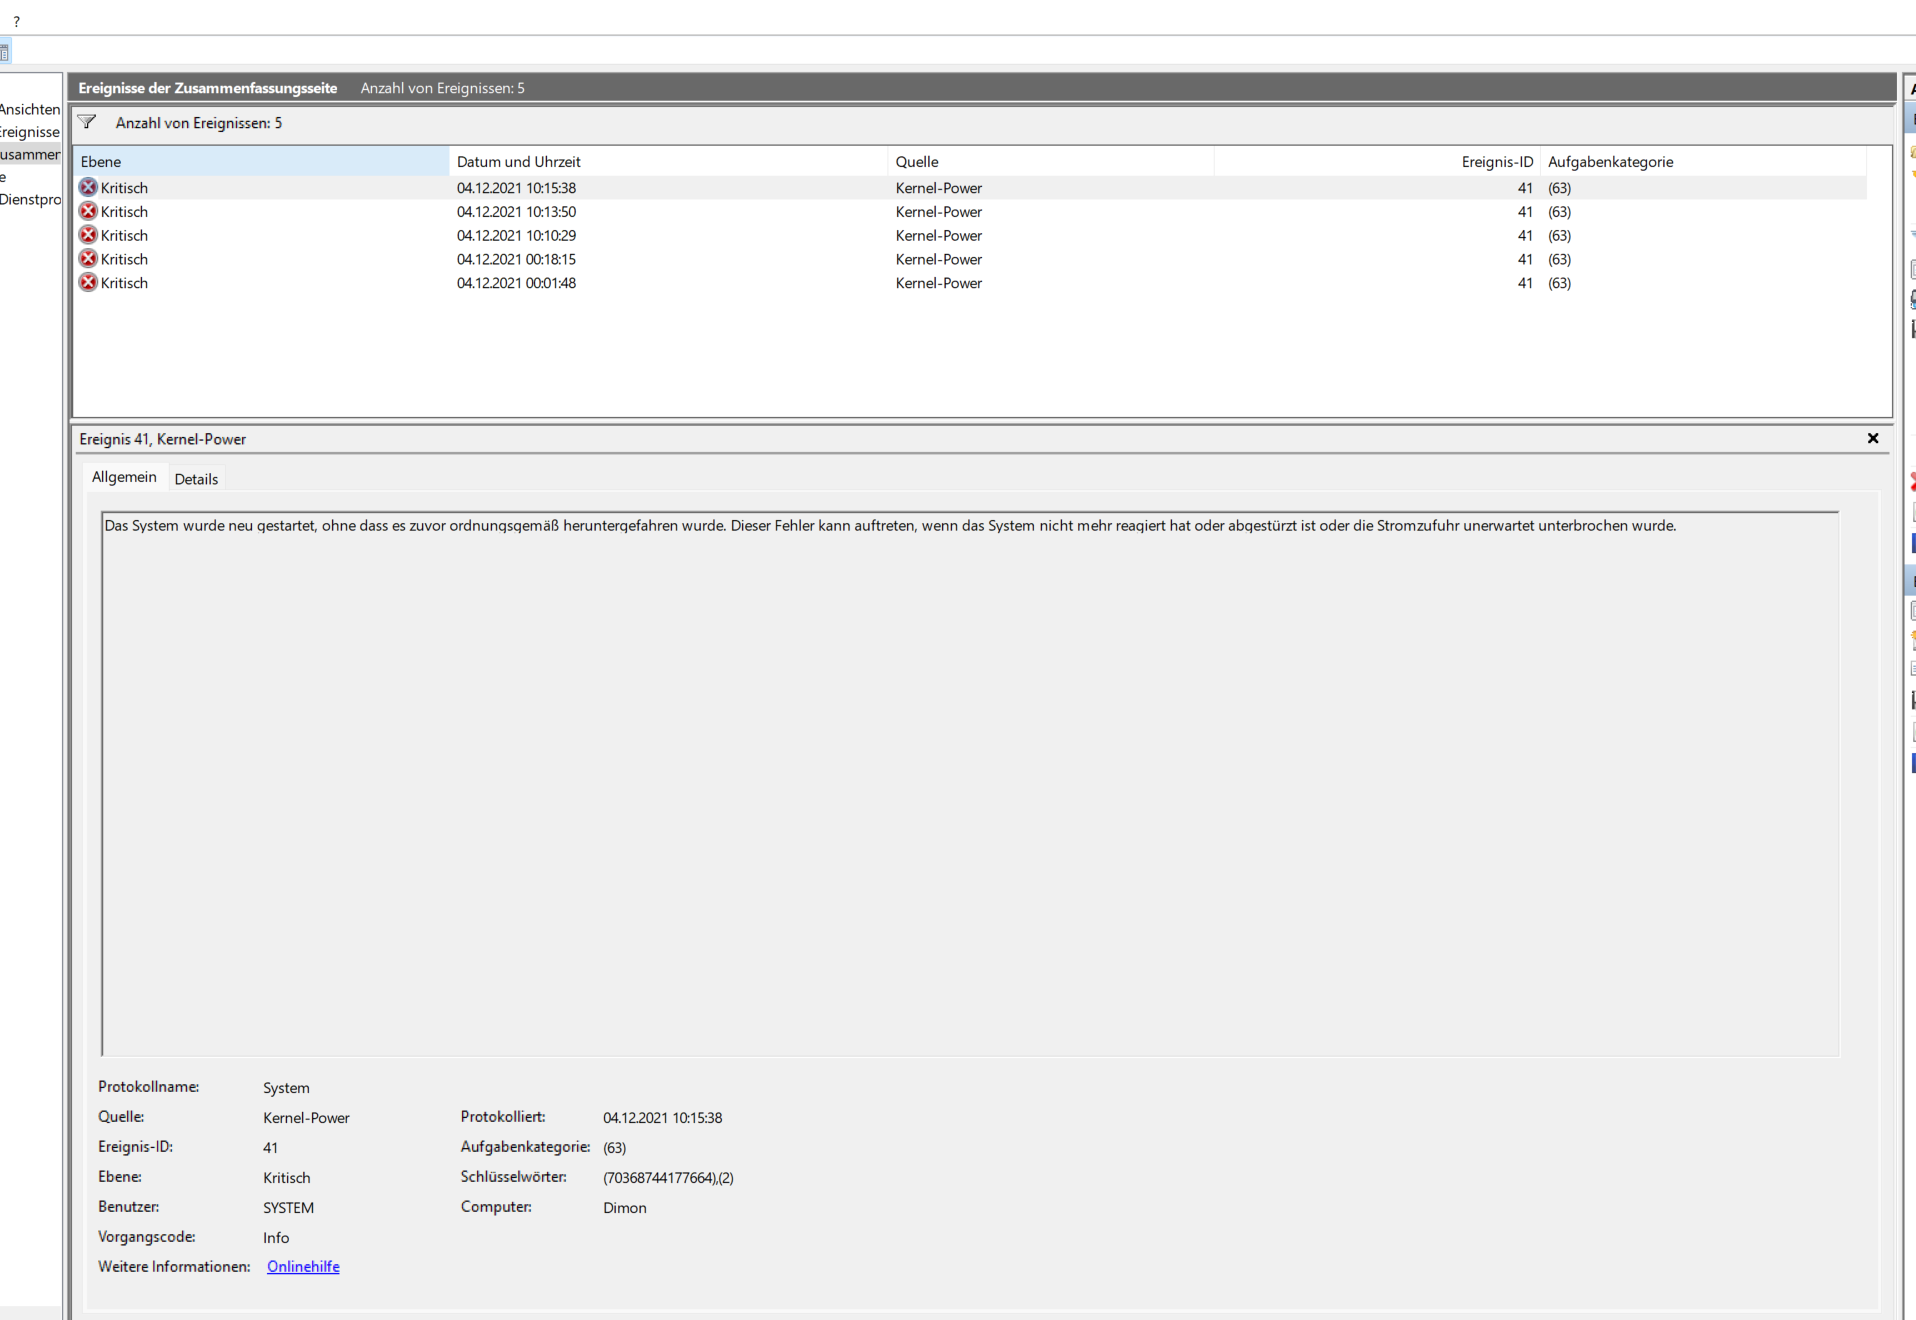Click Quelle value 'Kernel-Power' in details
This screenshot has width=1916, height=1320.
tap(306, 1118)
